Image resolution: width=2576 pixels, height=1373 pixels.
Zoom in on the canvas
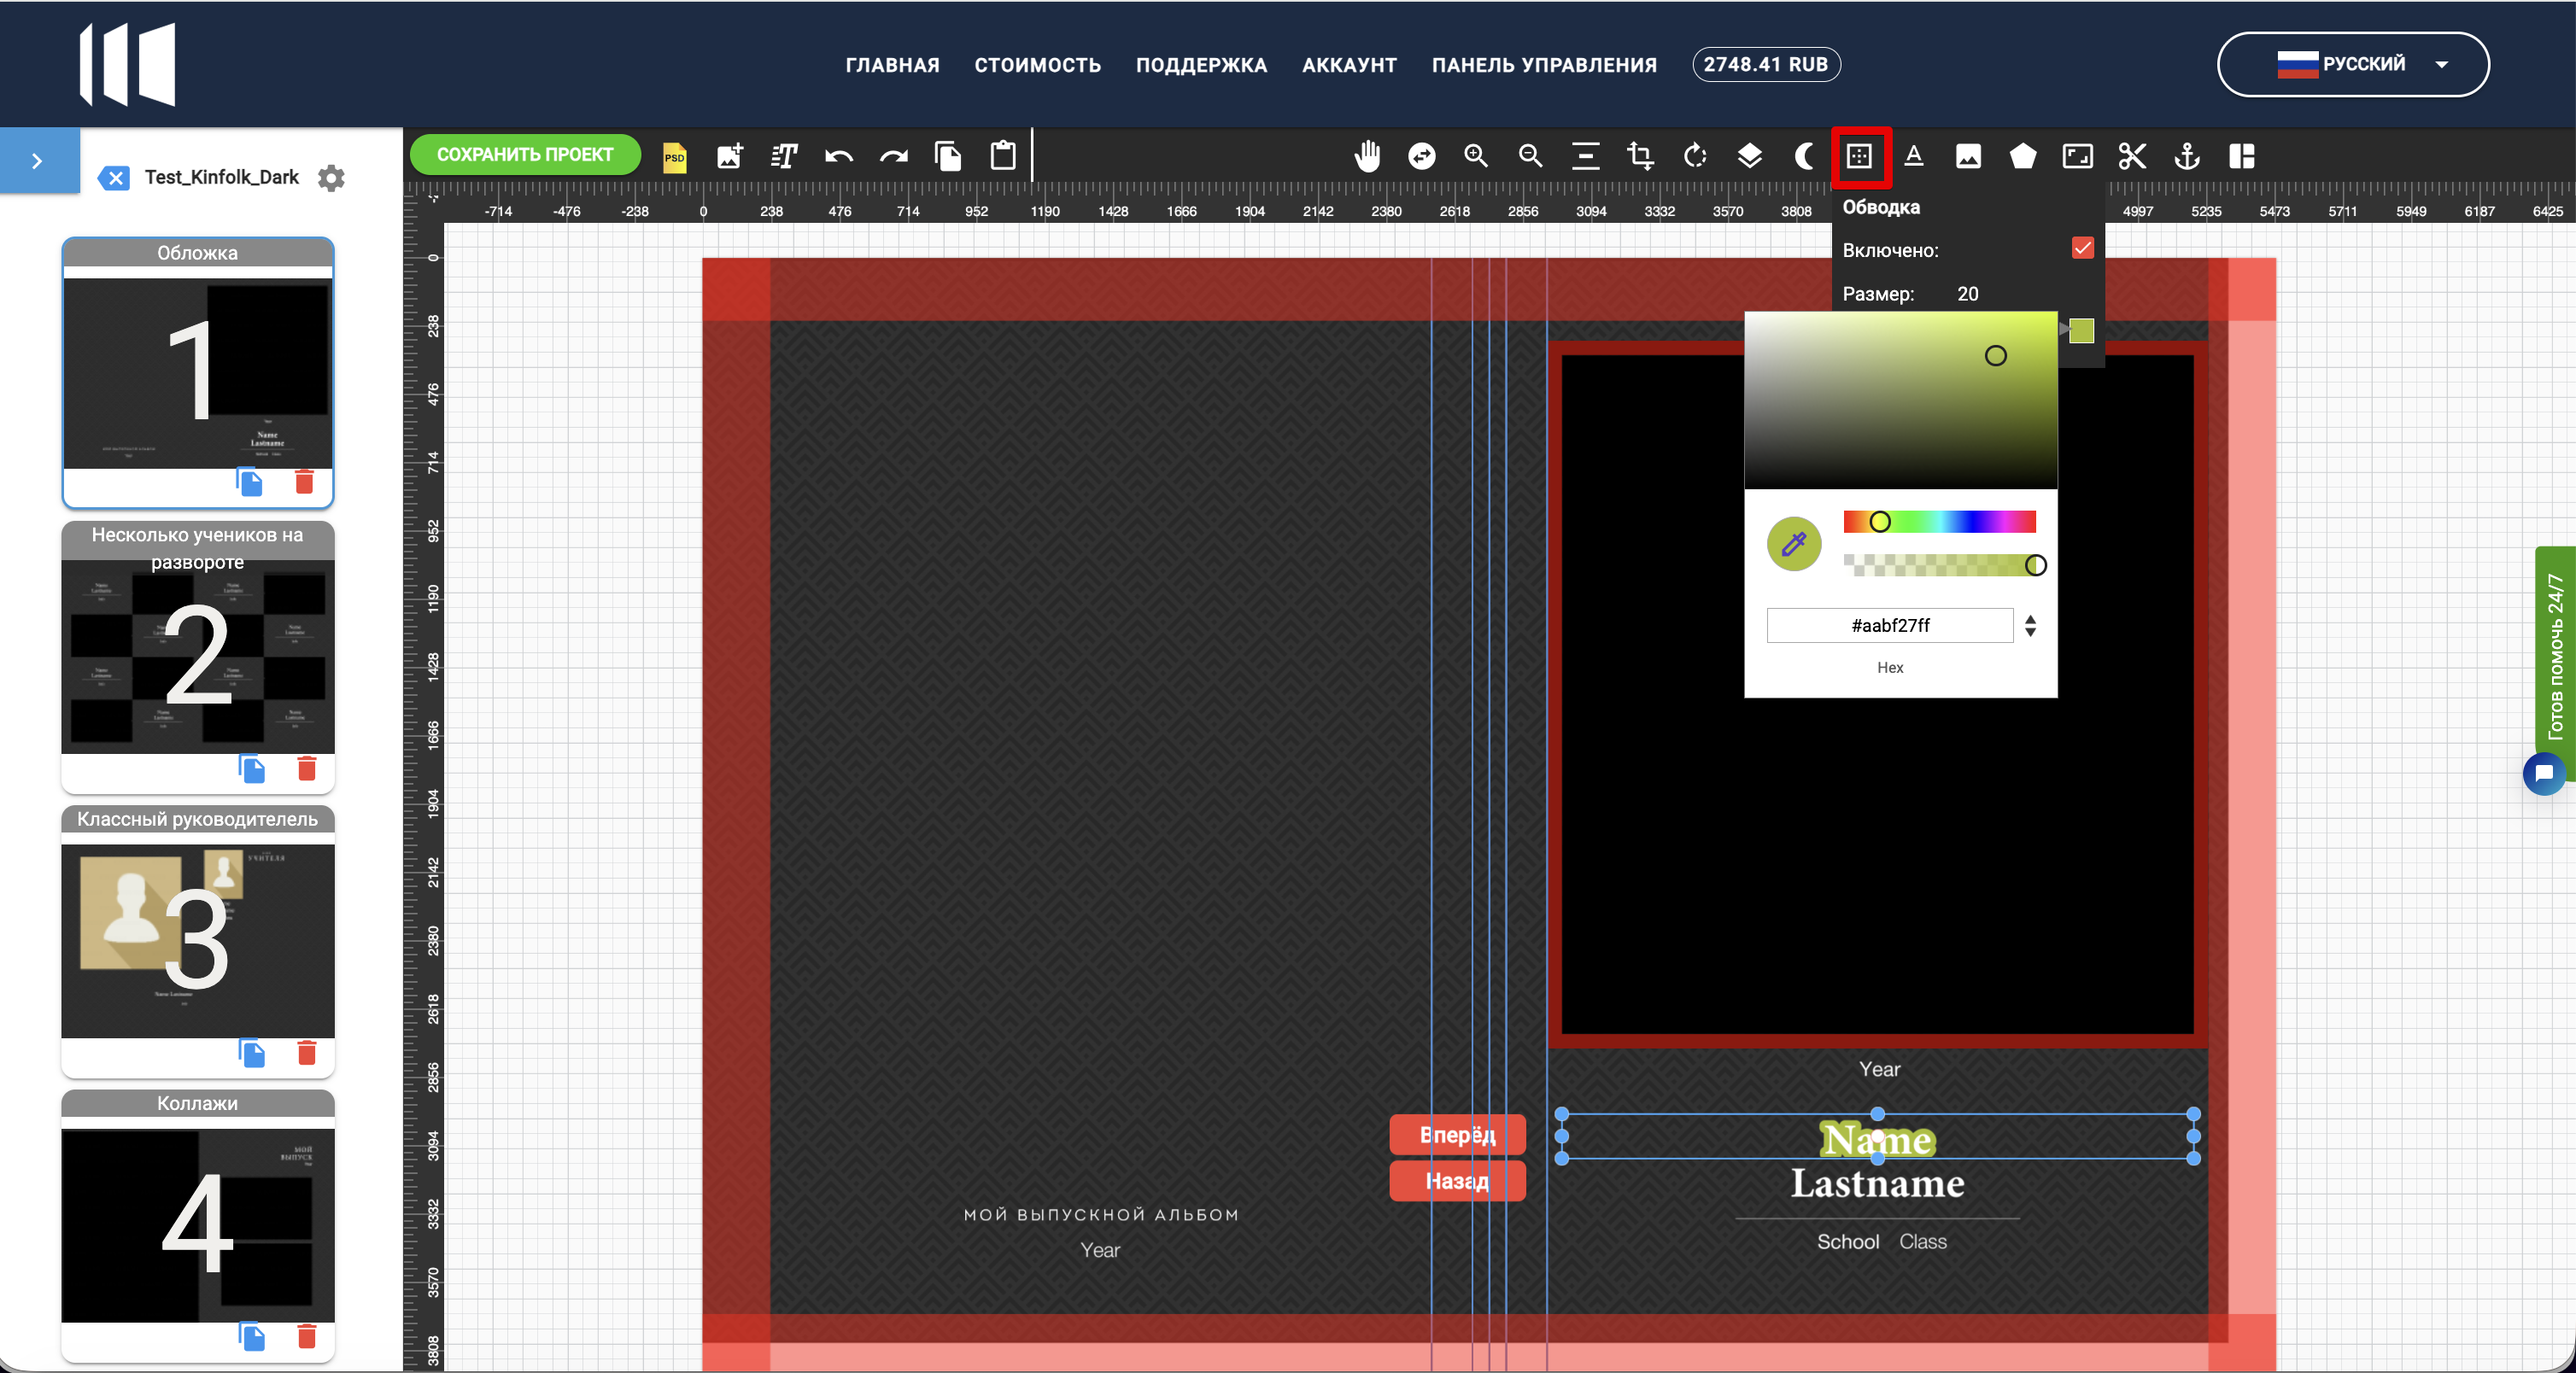(x=1476, y=156)
